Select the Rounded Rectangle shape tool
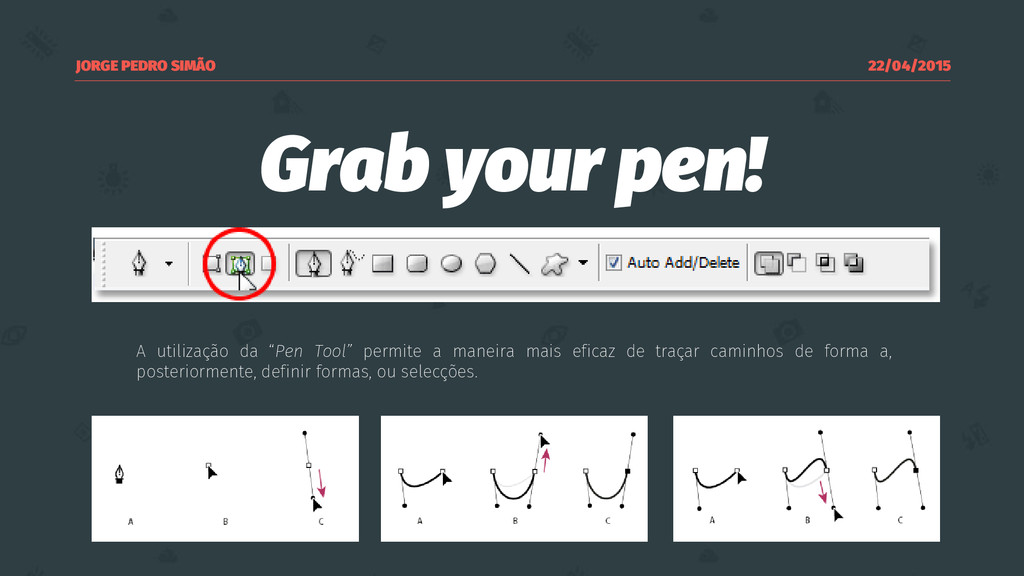The image size is (1024, 576). tap(417, 264)
